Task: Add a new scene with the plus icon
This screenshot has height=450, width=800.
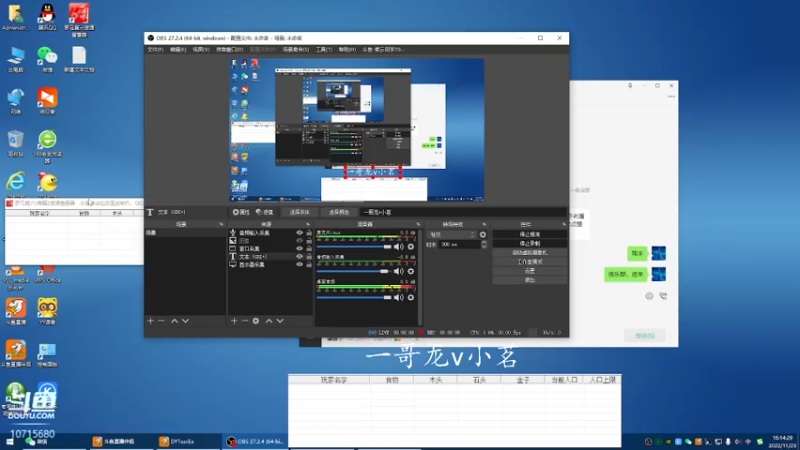Action: [x=151, y=321]
